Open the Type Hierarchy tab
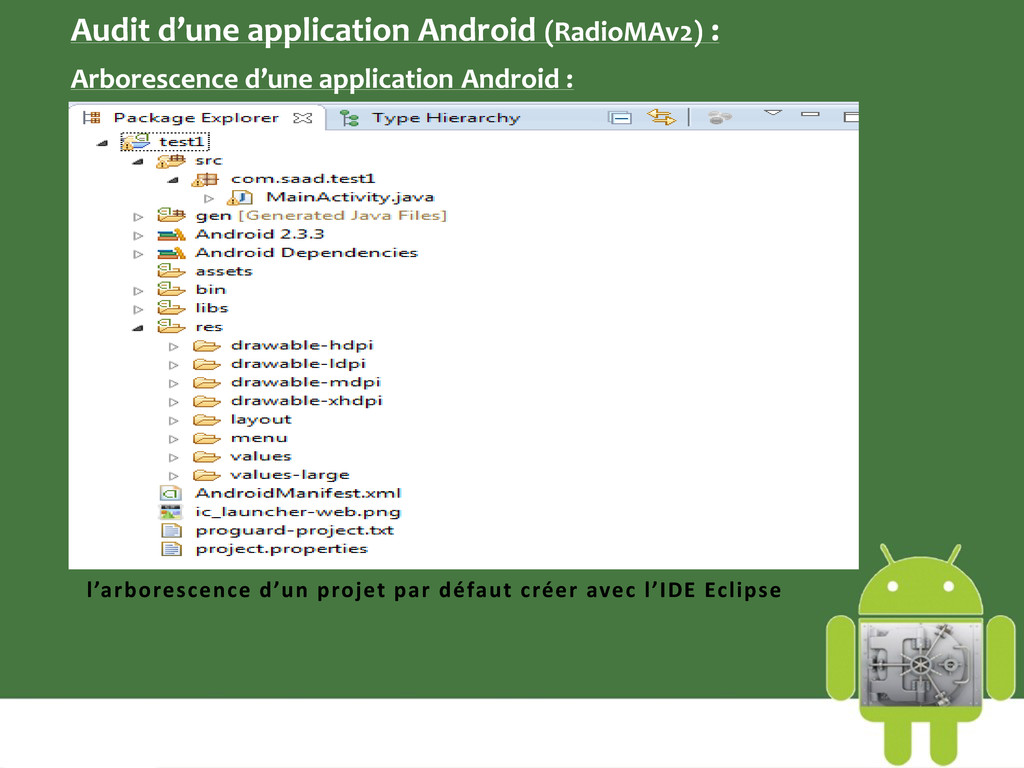The image size is (1024, 768). click(446, 118)
